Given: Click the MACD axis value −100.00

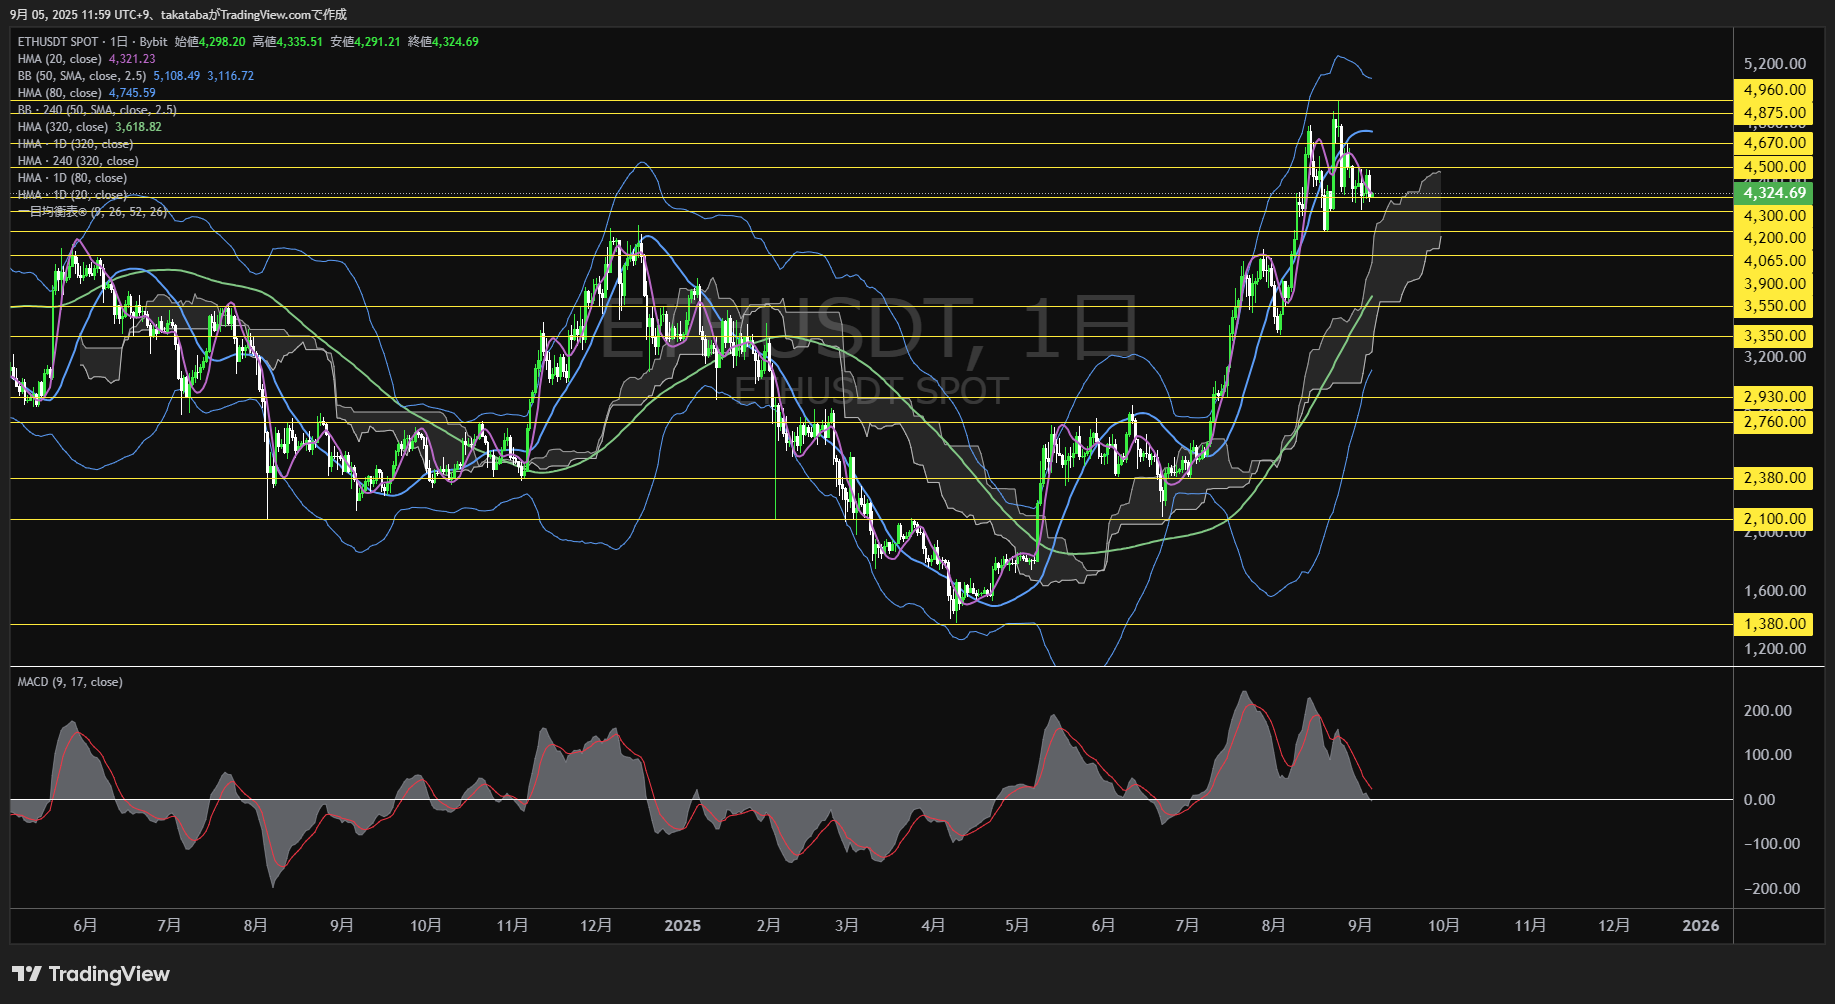Looking at the screenshot, I should (x=1772, y=844).
